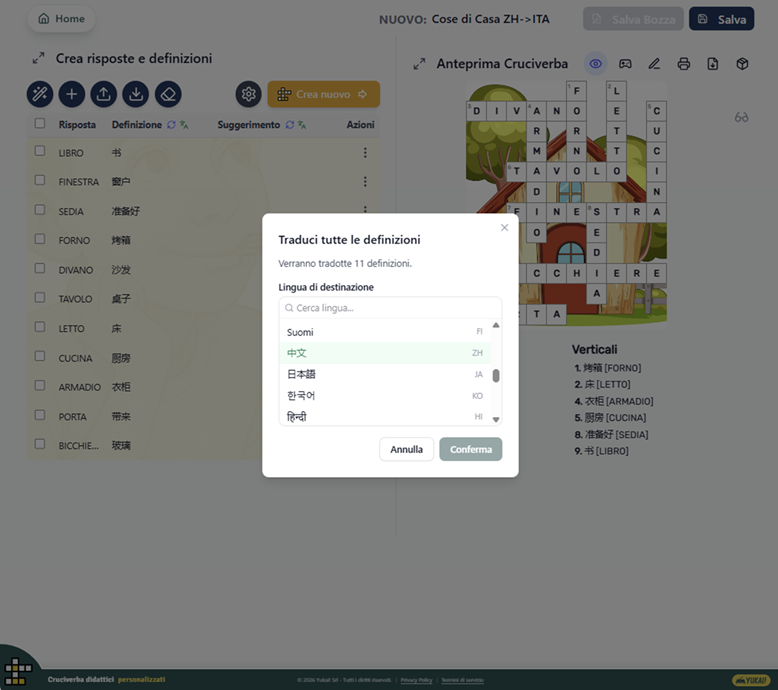
Task: Close the translate dialog with X
Action: pos(505,228)
